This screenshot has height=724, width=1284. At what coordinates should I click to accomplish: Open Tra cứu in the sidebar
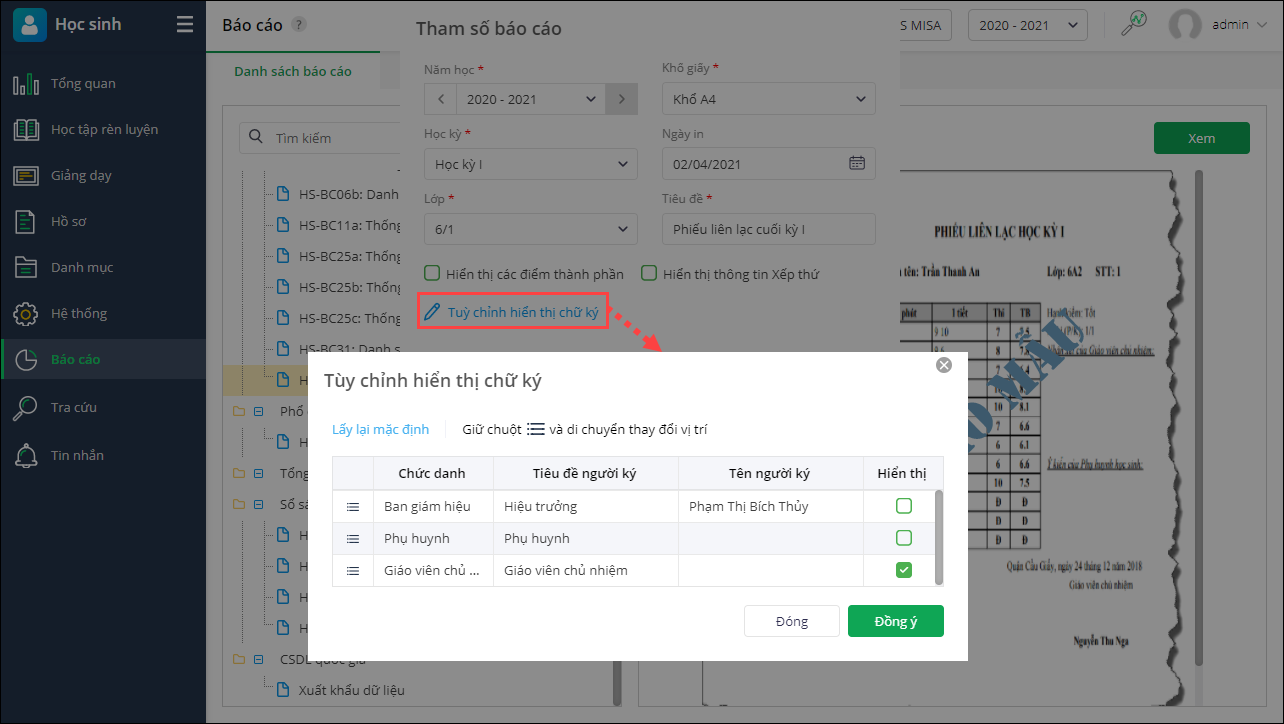(x=103, y=408)
